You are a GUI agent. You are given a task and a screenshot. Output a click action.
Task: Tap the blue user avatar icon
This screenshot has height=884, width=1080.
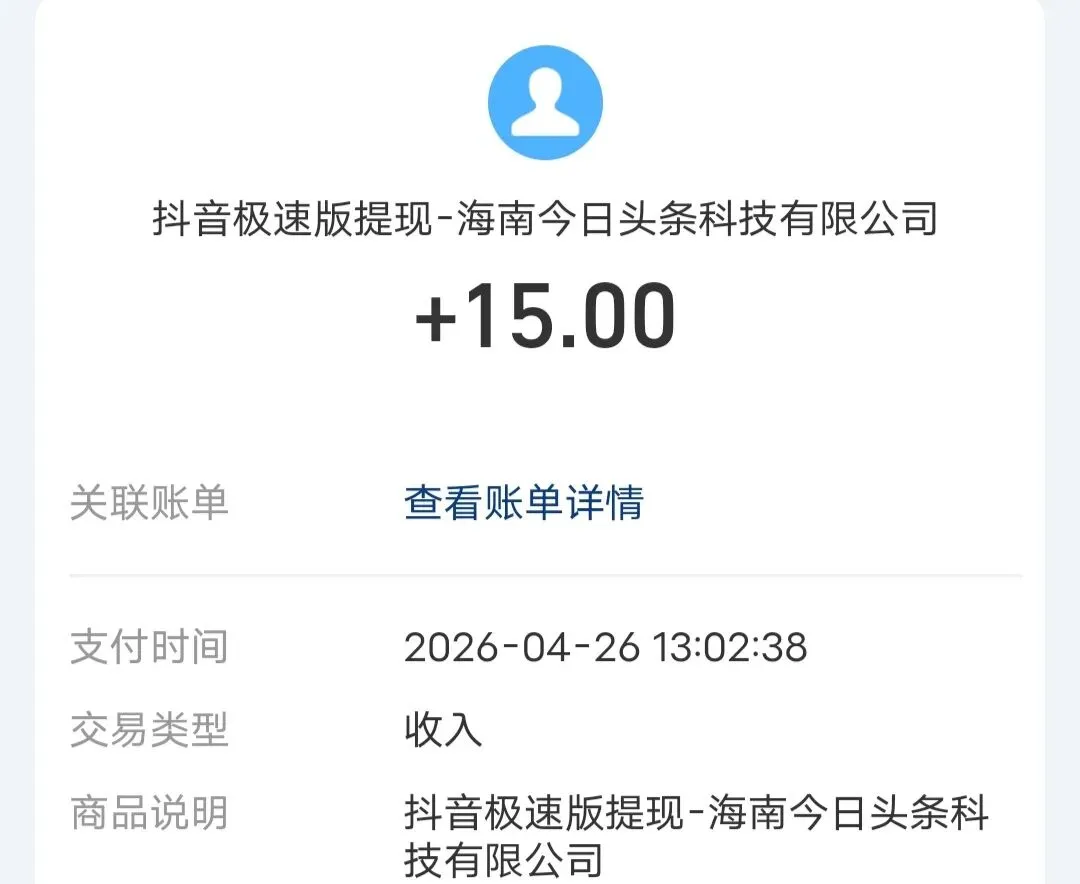(x=545, y=102)
